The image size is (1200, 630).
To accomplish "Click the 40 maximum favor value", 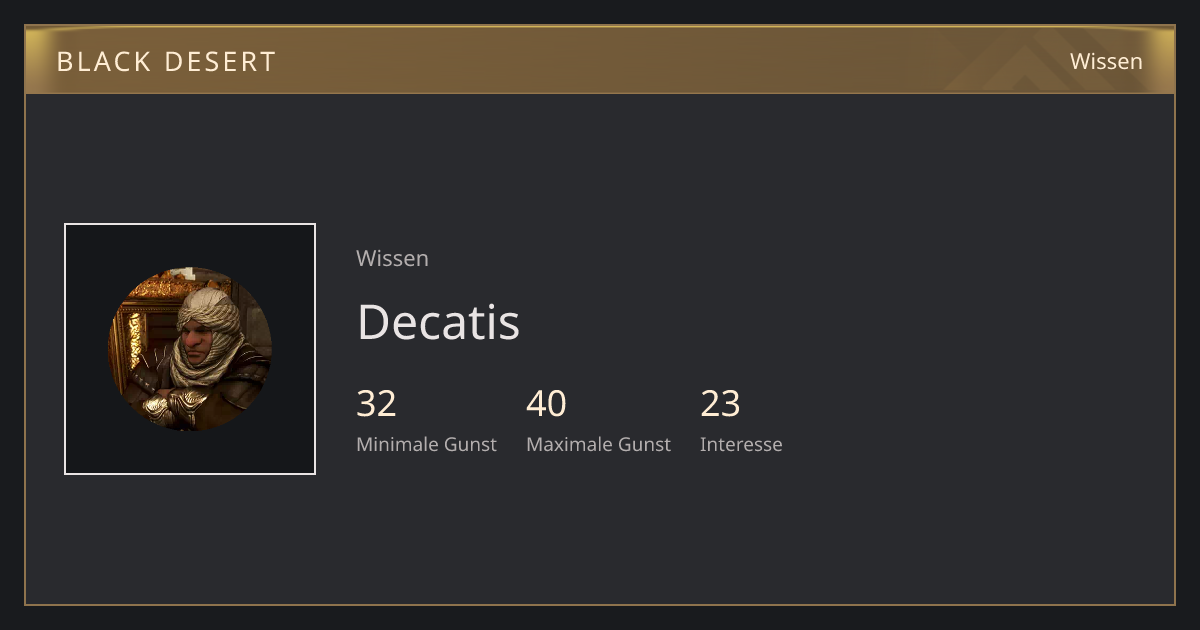I will coord(546,404).
